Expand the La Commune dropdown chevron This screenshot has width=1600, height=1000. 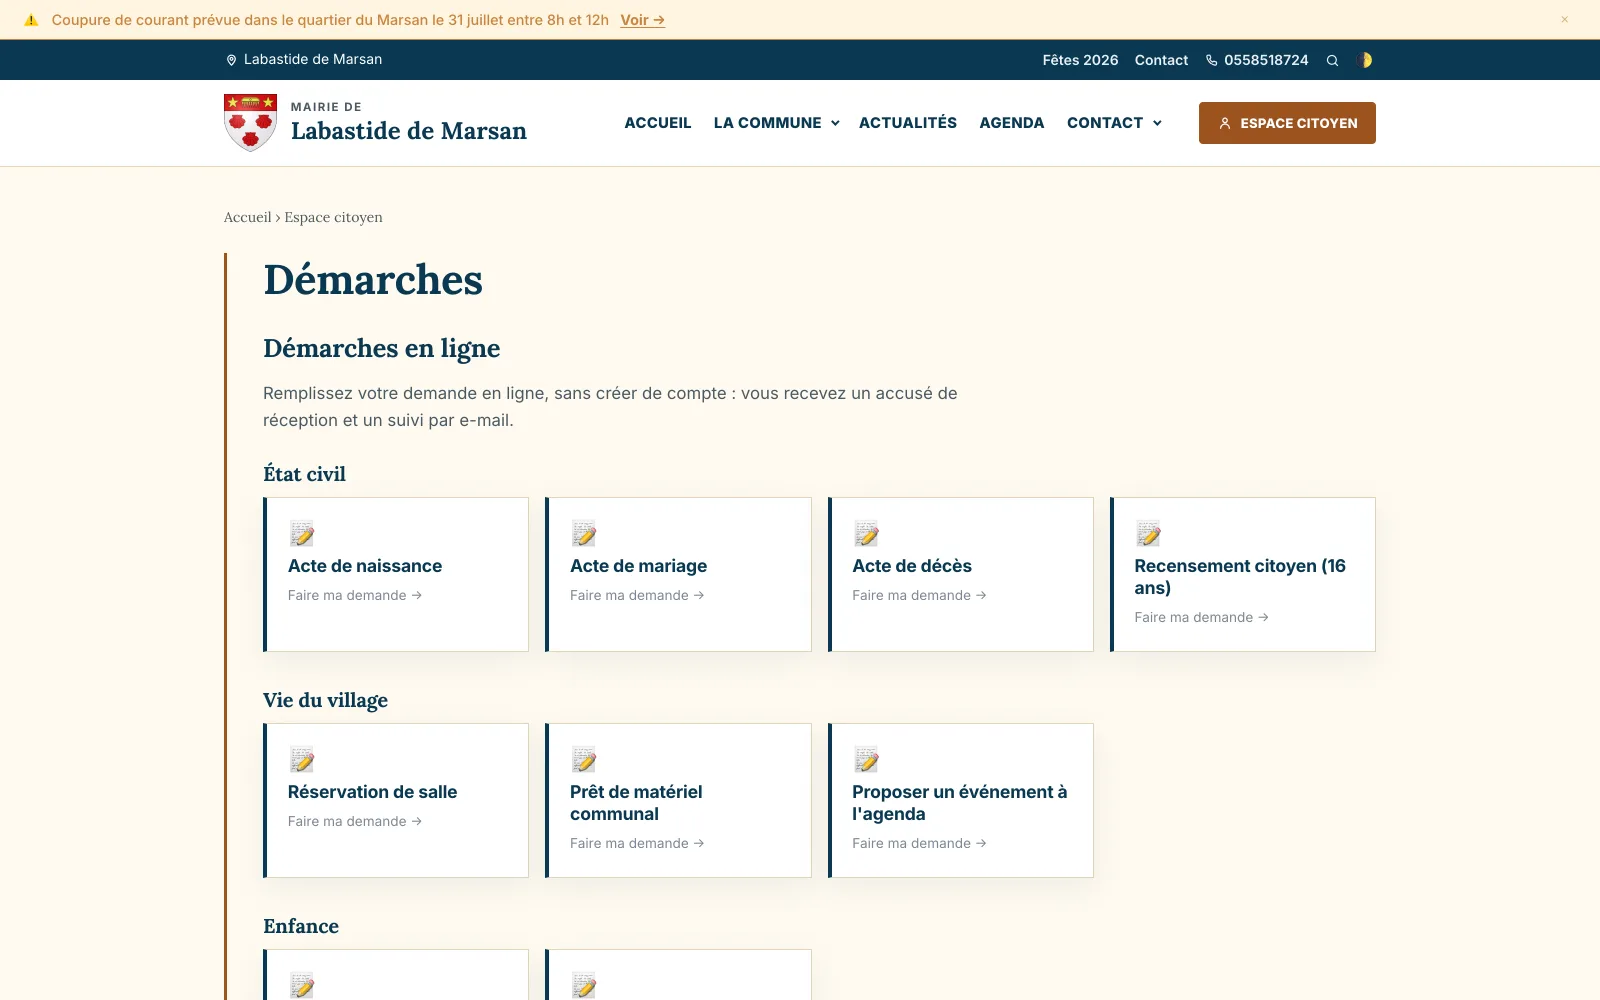point(835,123)
